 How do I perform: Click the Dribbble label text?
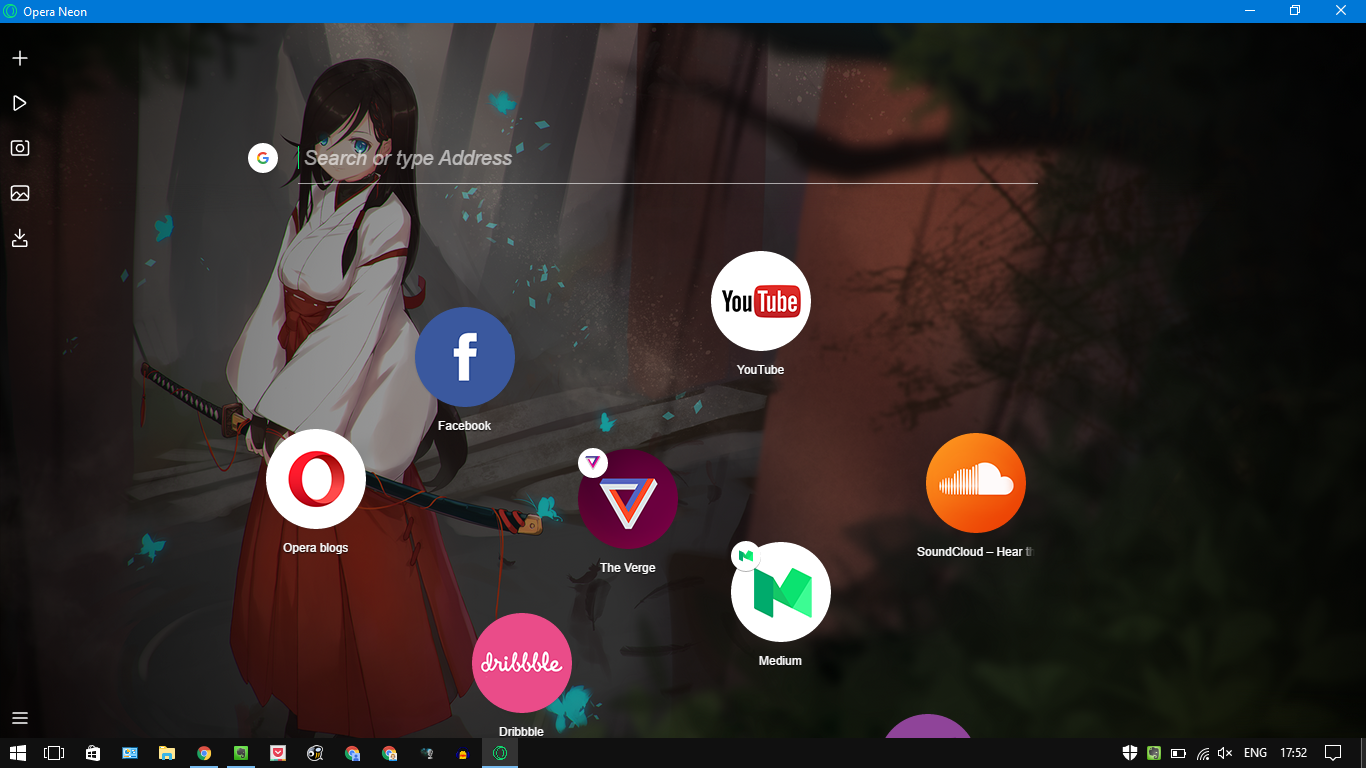click(x=522, y=732)
